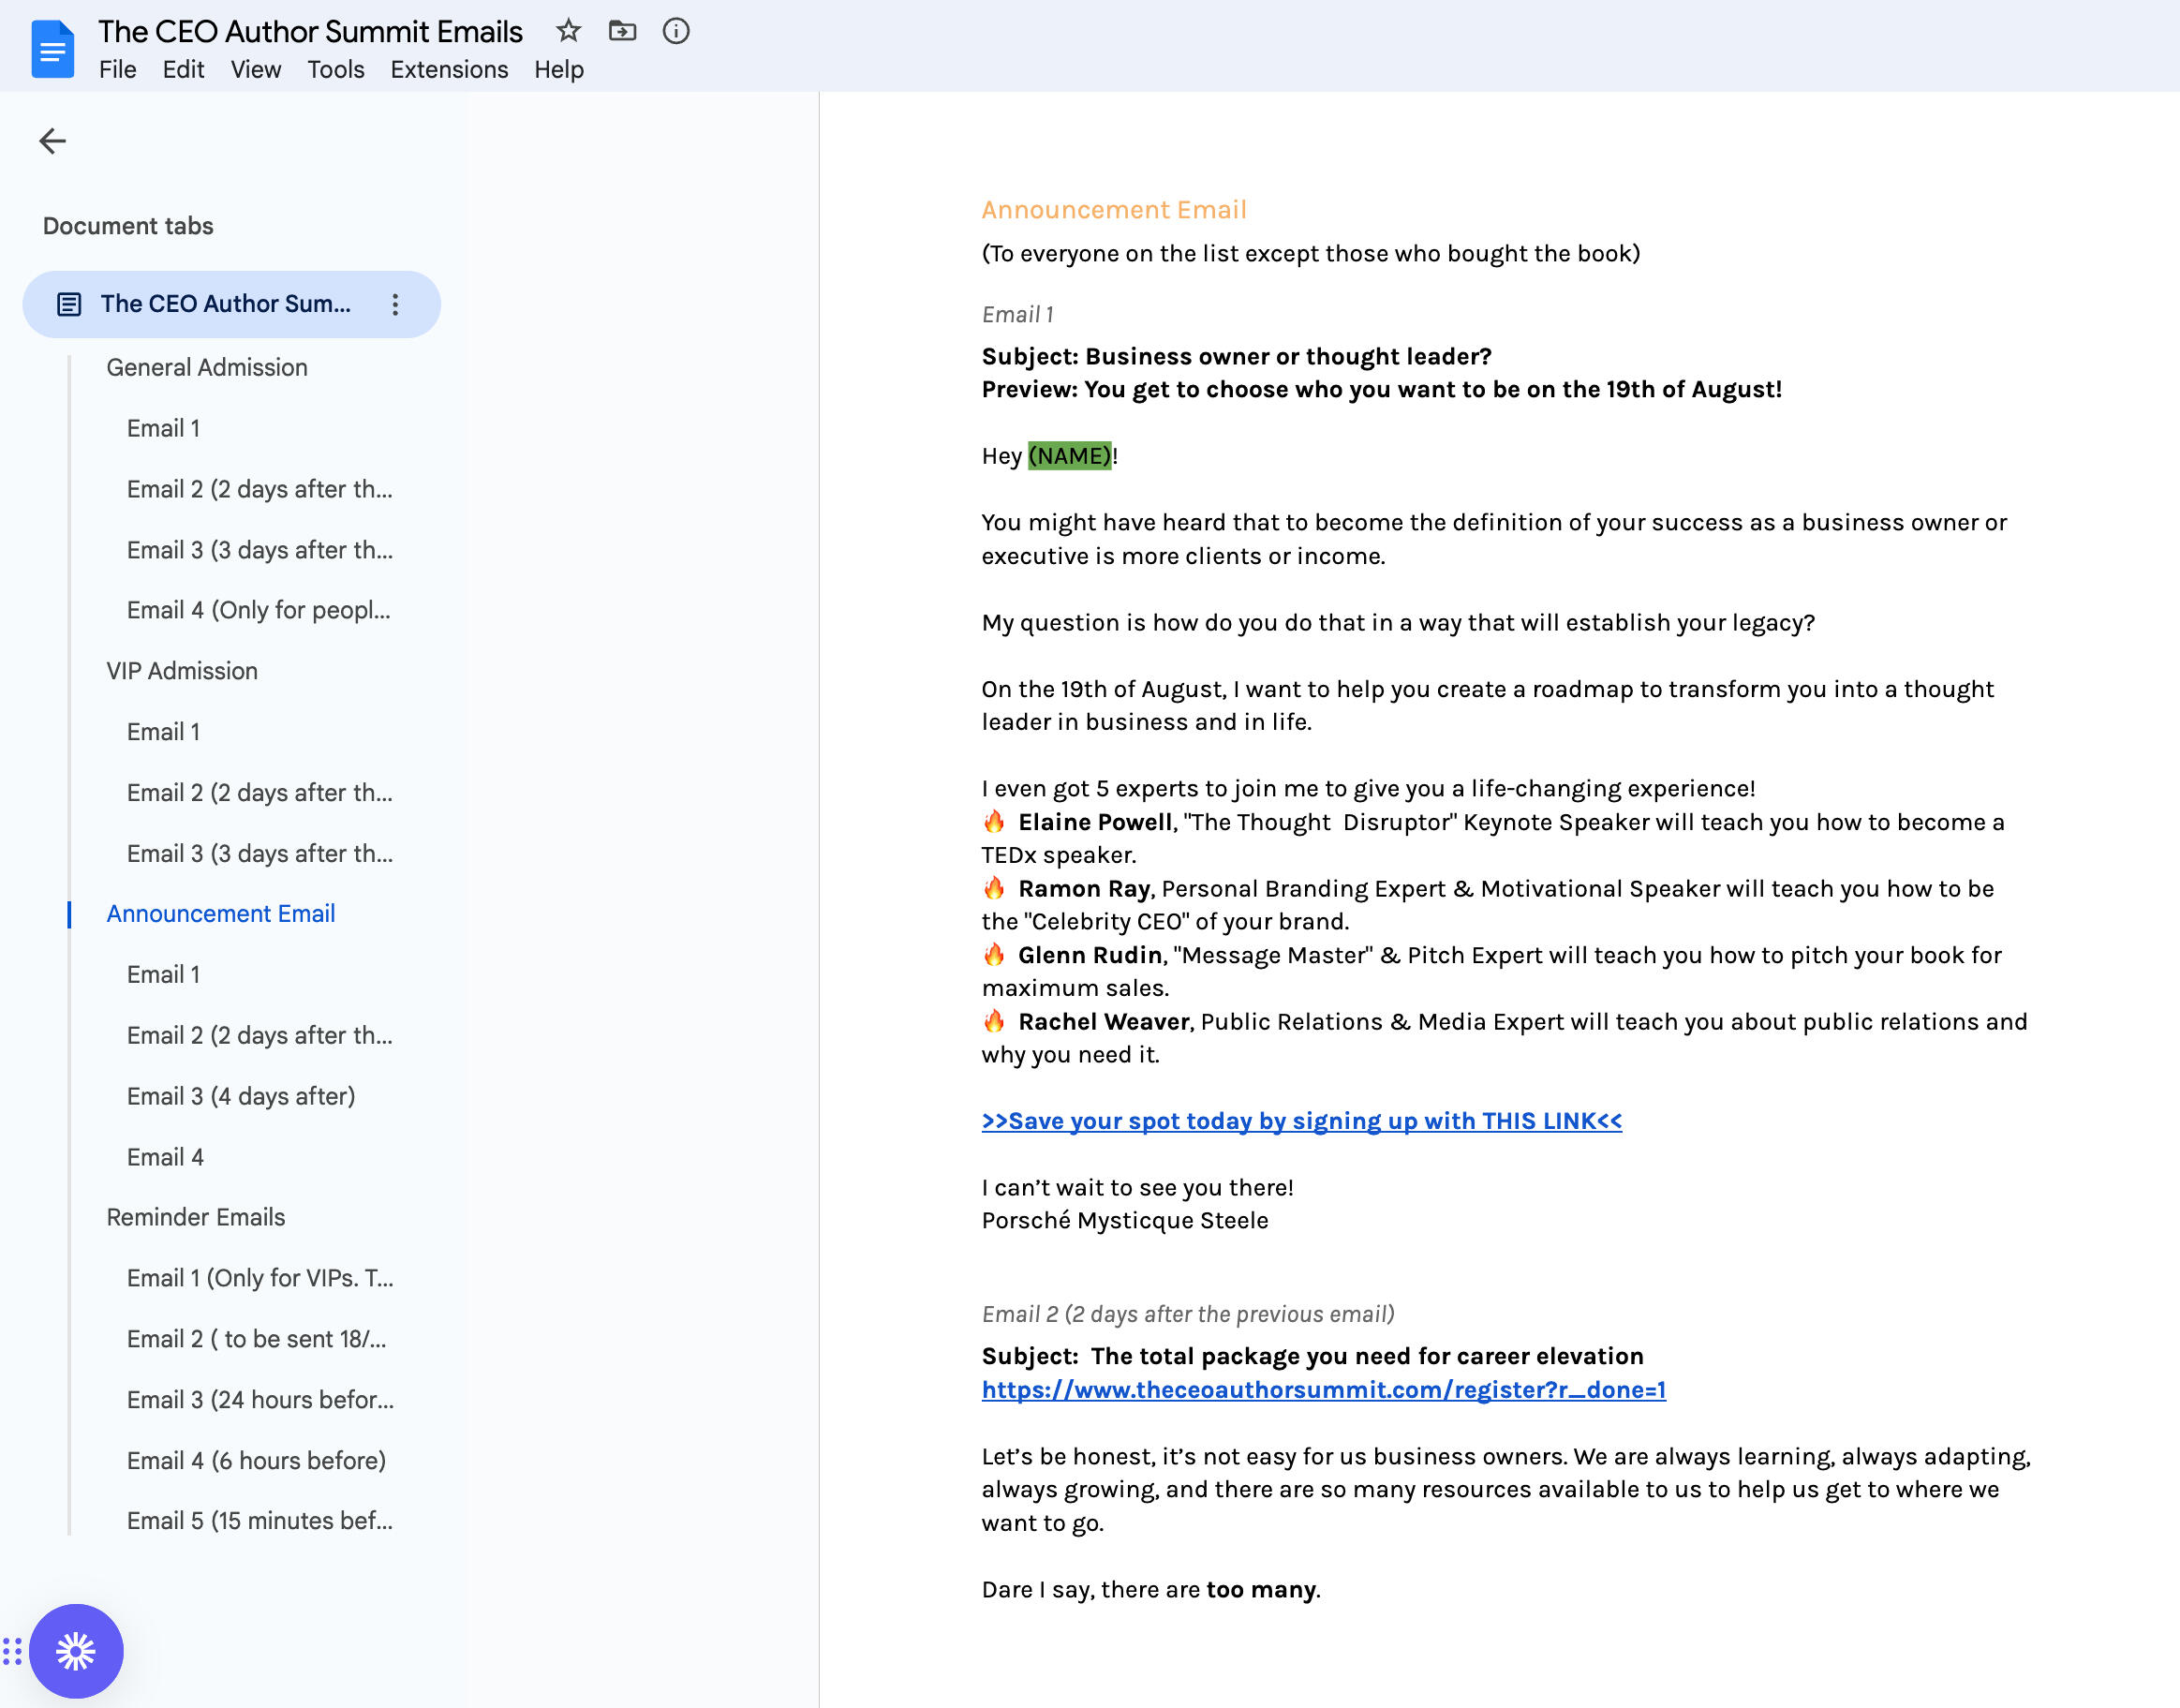Click the Google Docs home icon
The height and width of the screenshot is (1708, 2180).
[52, 49]
